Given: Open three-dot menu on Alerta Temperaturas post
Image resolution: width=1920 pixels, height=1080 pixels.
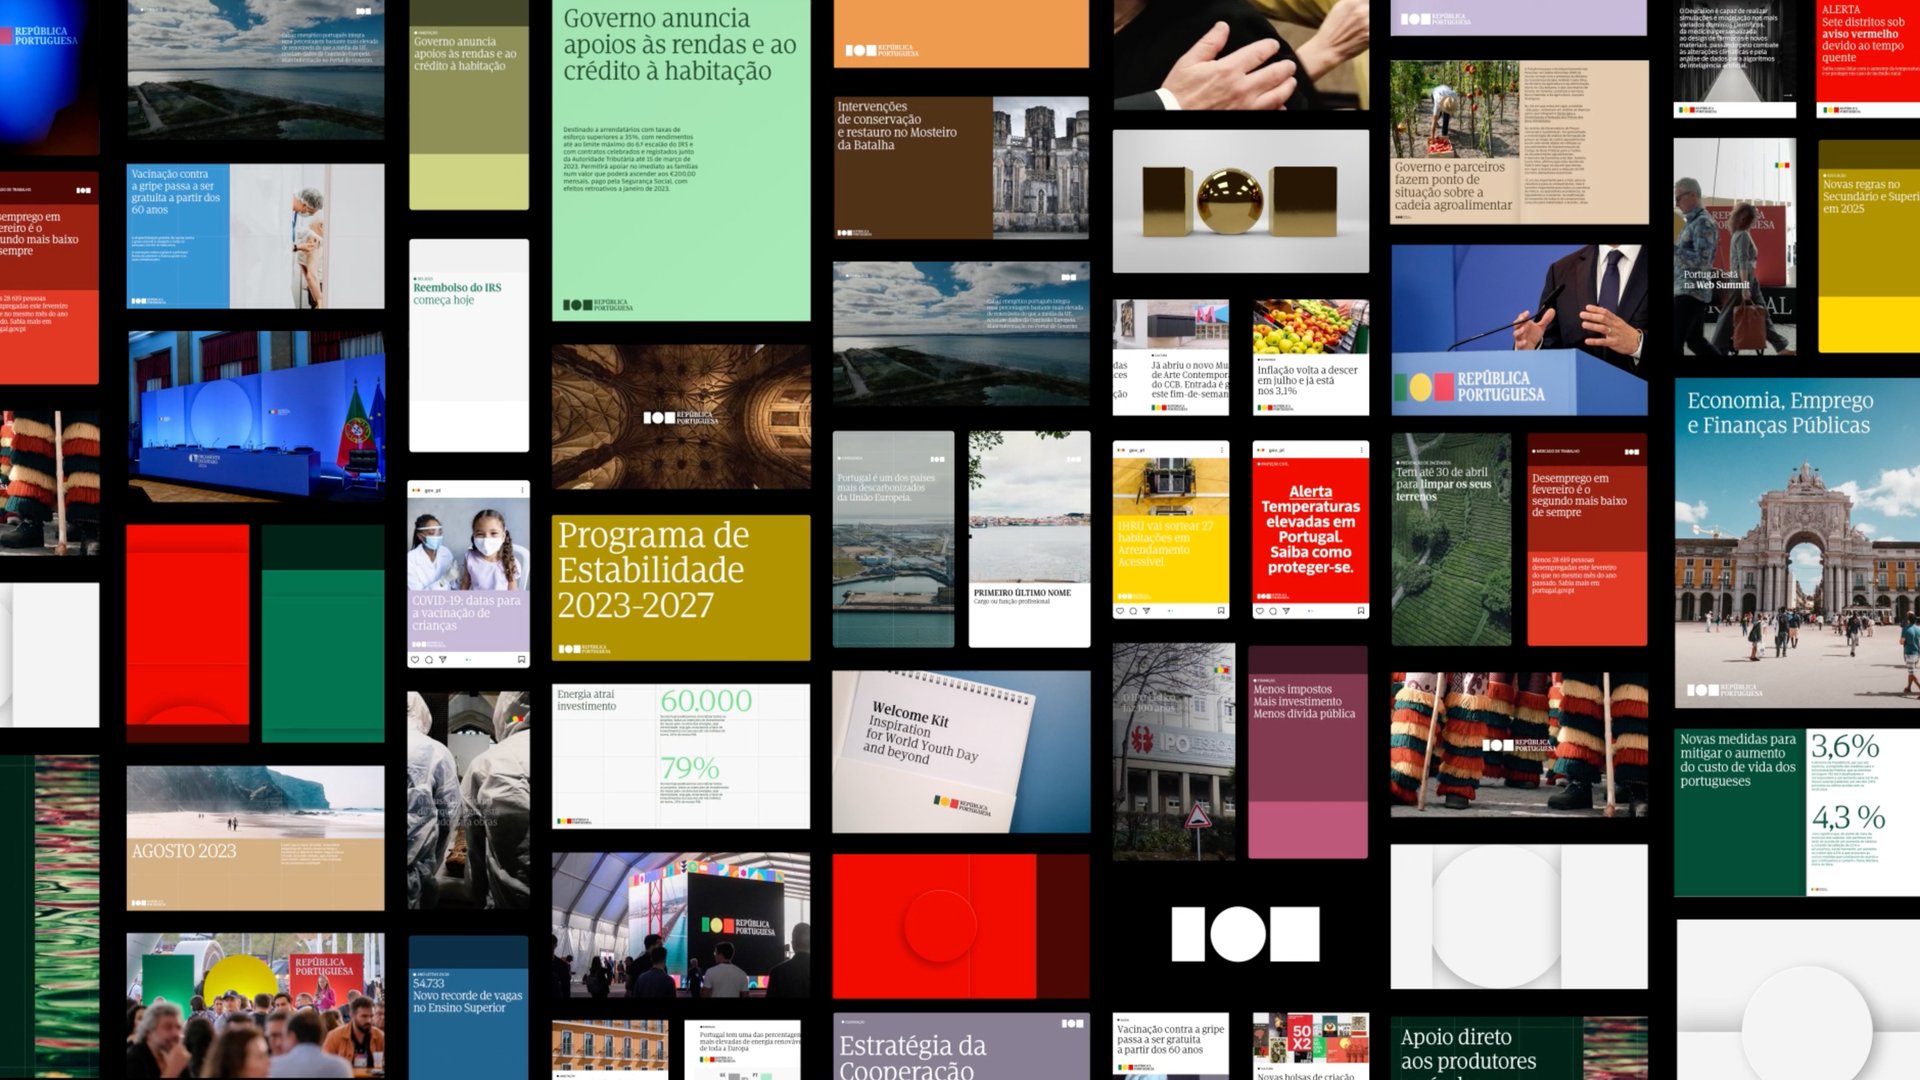Looking at the screenshot, I should click(1361, 450).
